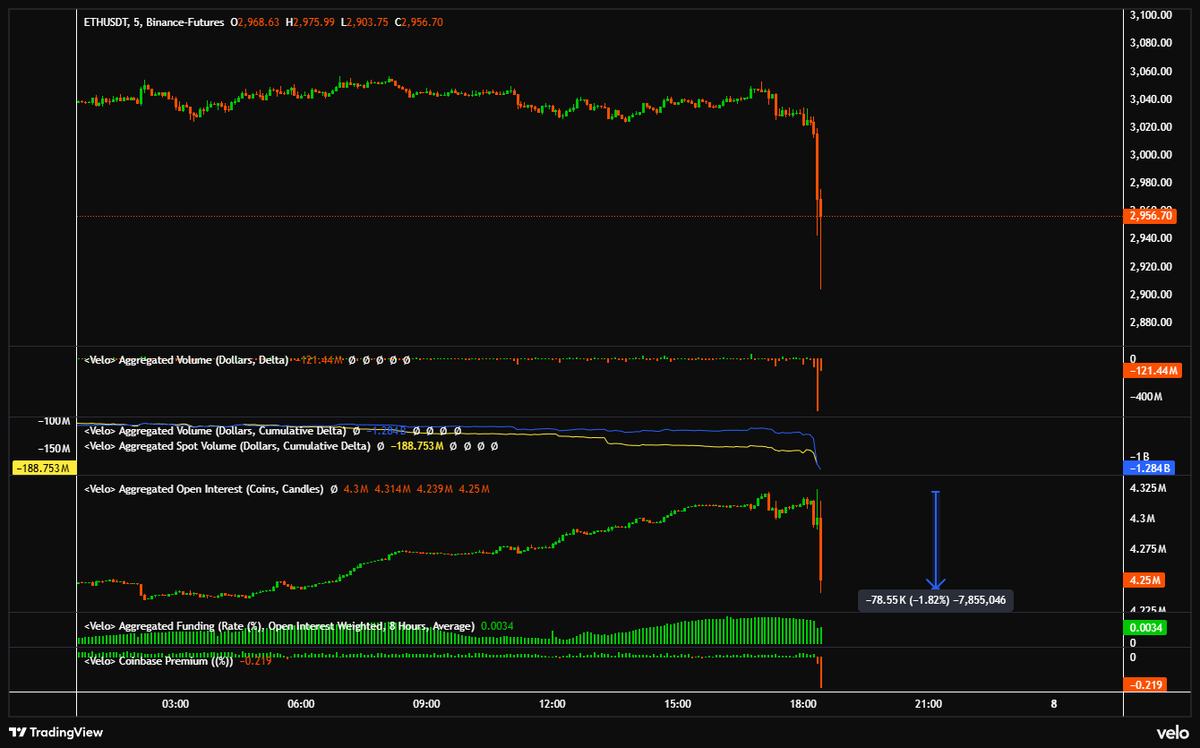Click the 4.325M open interest axis label
This screenshot has width=1200, height=748.
coord(1146,488)
